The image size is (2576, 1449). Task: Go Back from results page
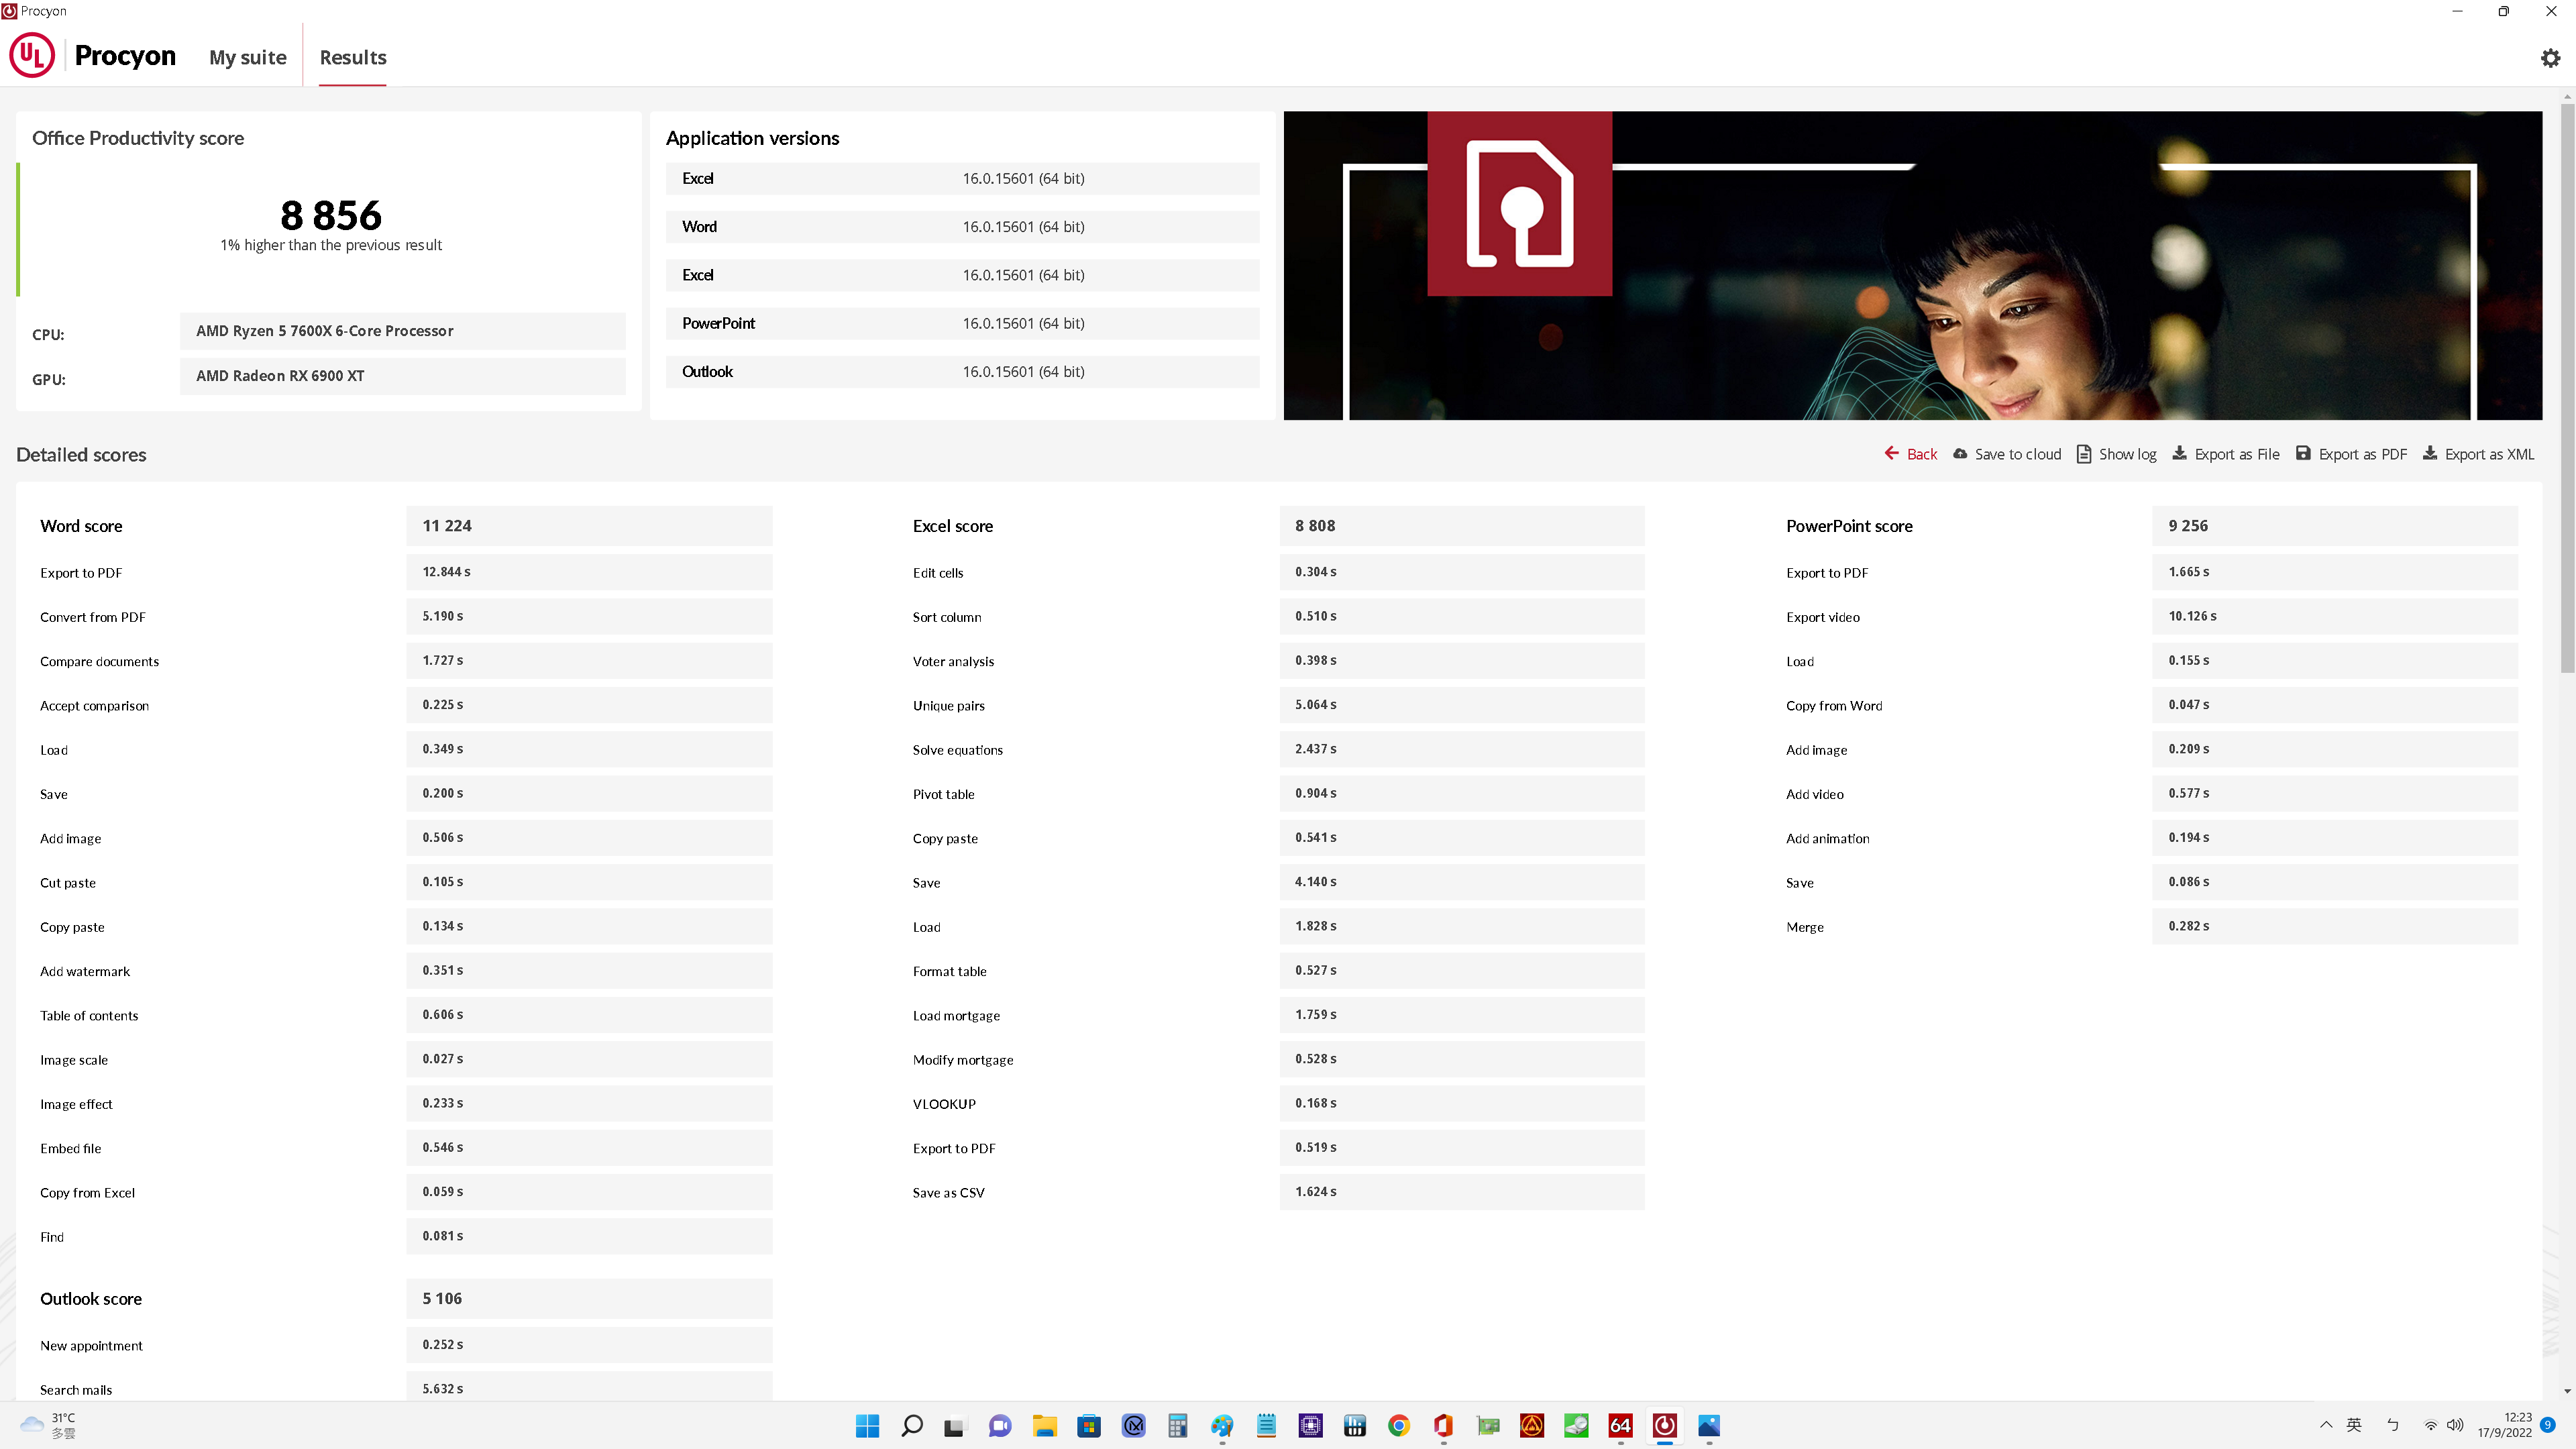1910,454
